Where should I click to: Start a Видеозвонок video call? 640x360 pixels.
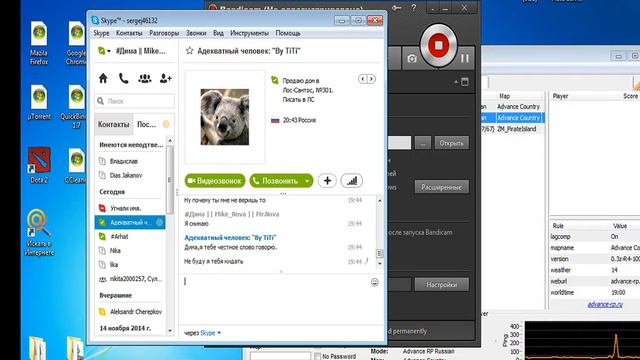(x=215, y=181)
